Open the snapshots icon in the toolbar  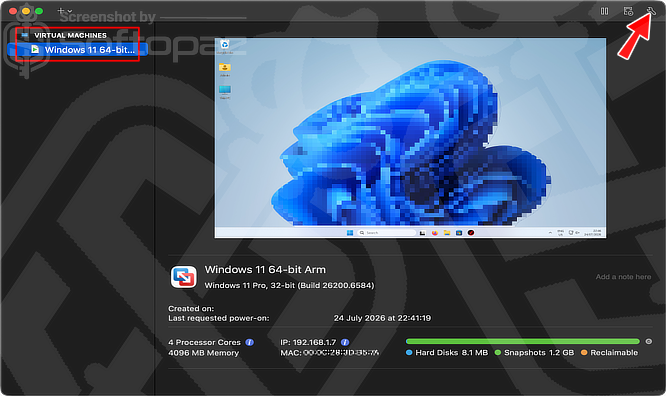point(628,11)
